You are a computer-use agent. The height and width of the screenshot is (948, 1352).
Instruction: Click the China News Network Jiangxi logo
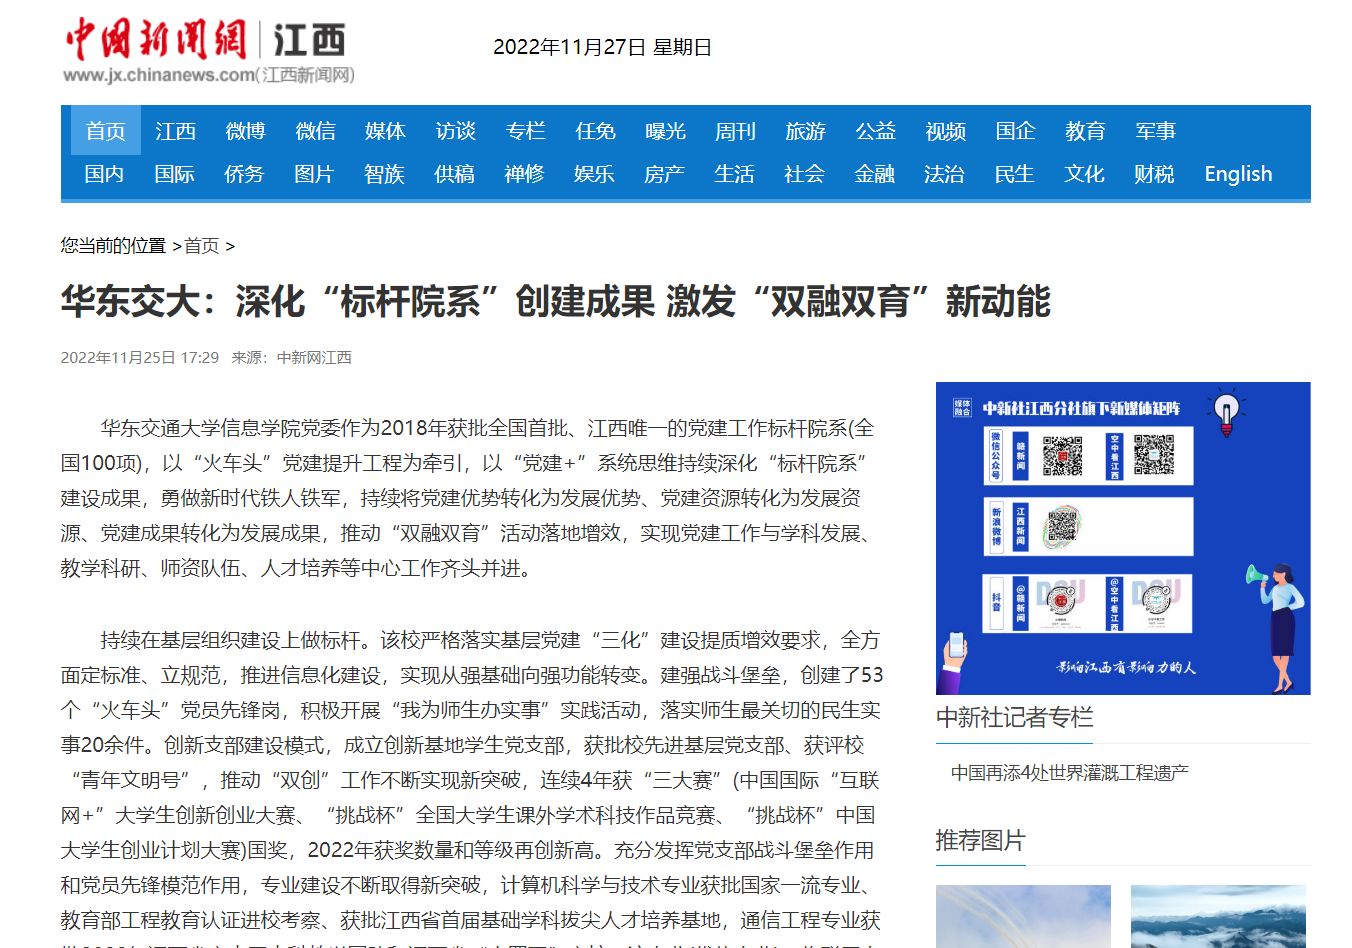[x=208, y=50]
